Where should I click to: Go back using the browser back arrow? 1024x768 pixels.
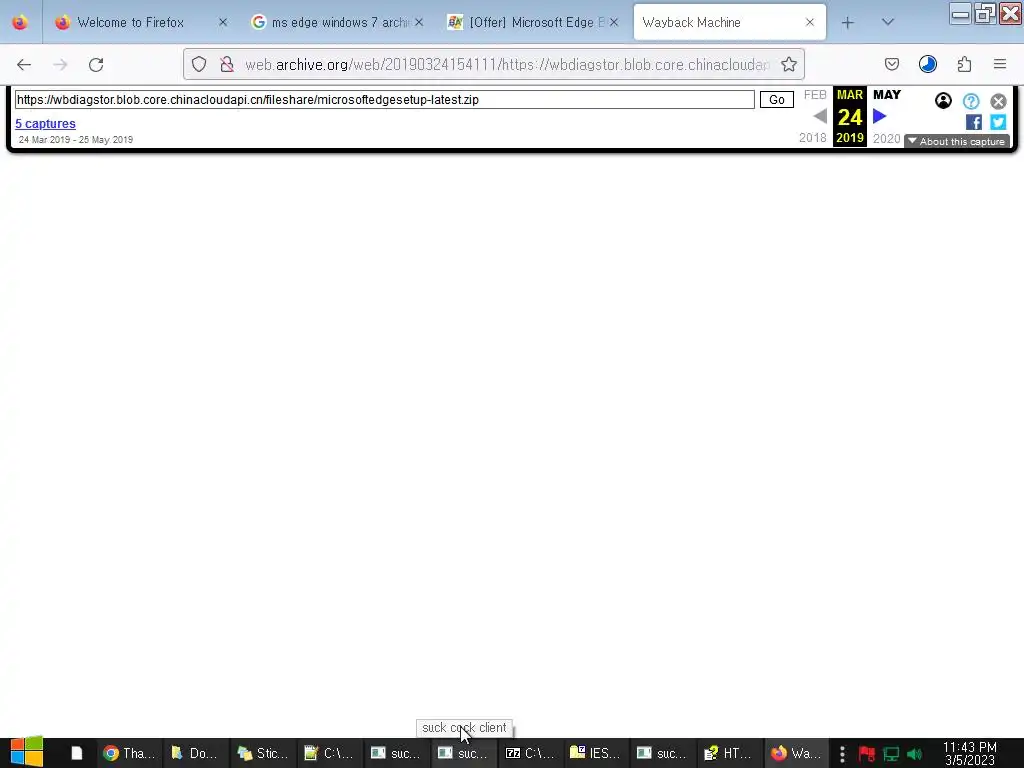coord(24,64)
